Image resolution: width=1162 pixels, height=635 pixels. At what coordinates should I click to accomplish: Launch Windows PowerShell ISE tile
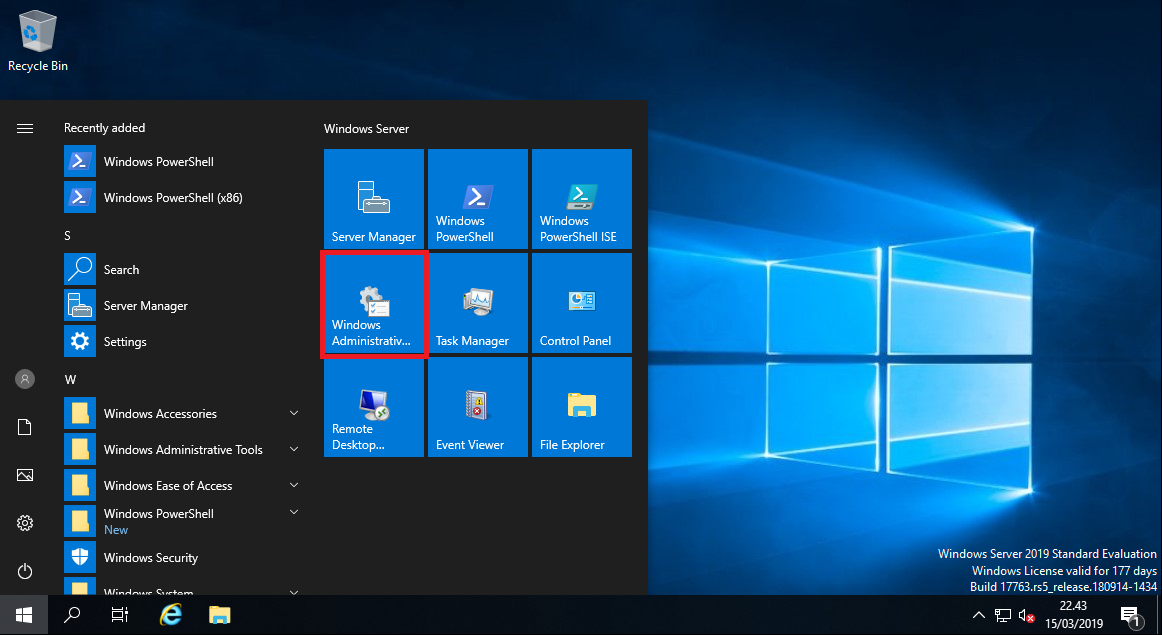(x=581, y=198)
